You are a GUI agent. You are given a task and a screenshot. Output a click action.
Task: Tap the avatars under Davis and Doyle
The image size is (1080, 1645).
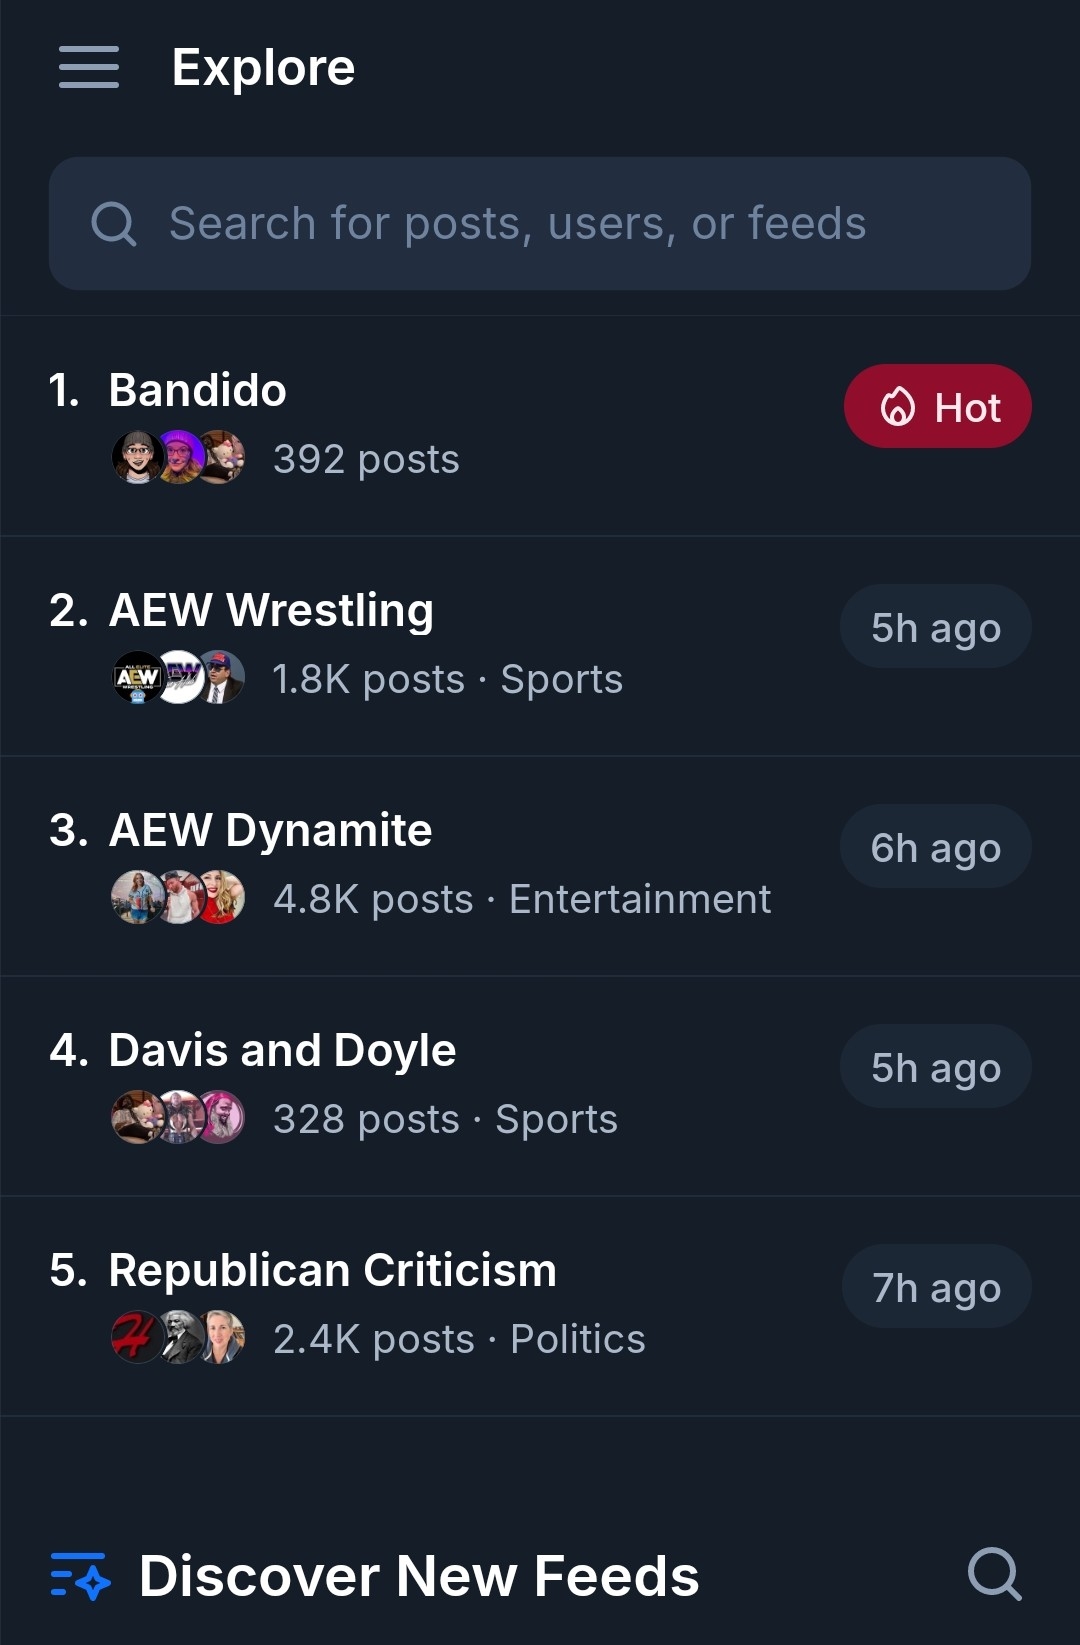(x=178, y=1118)
